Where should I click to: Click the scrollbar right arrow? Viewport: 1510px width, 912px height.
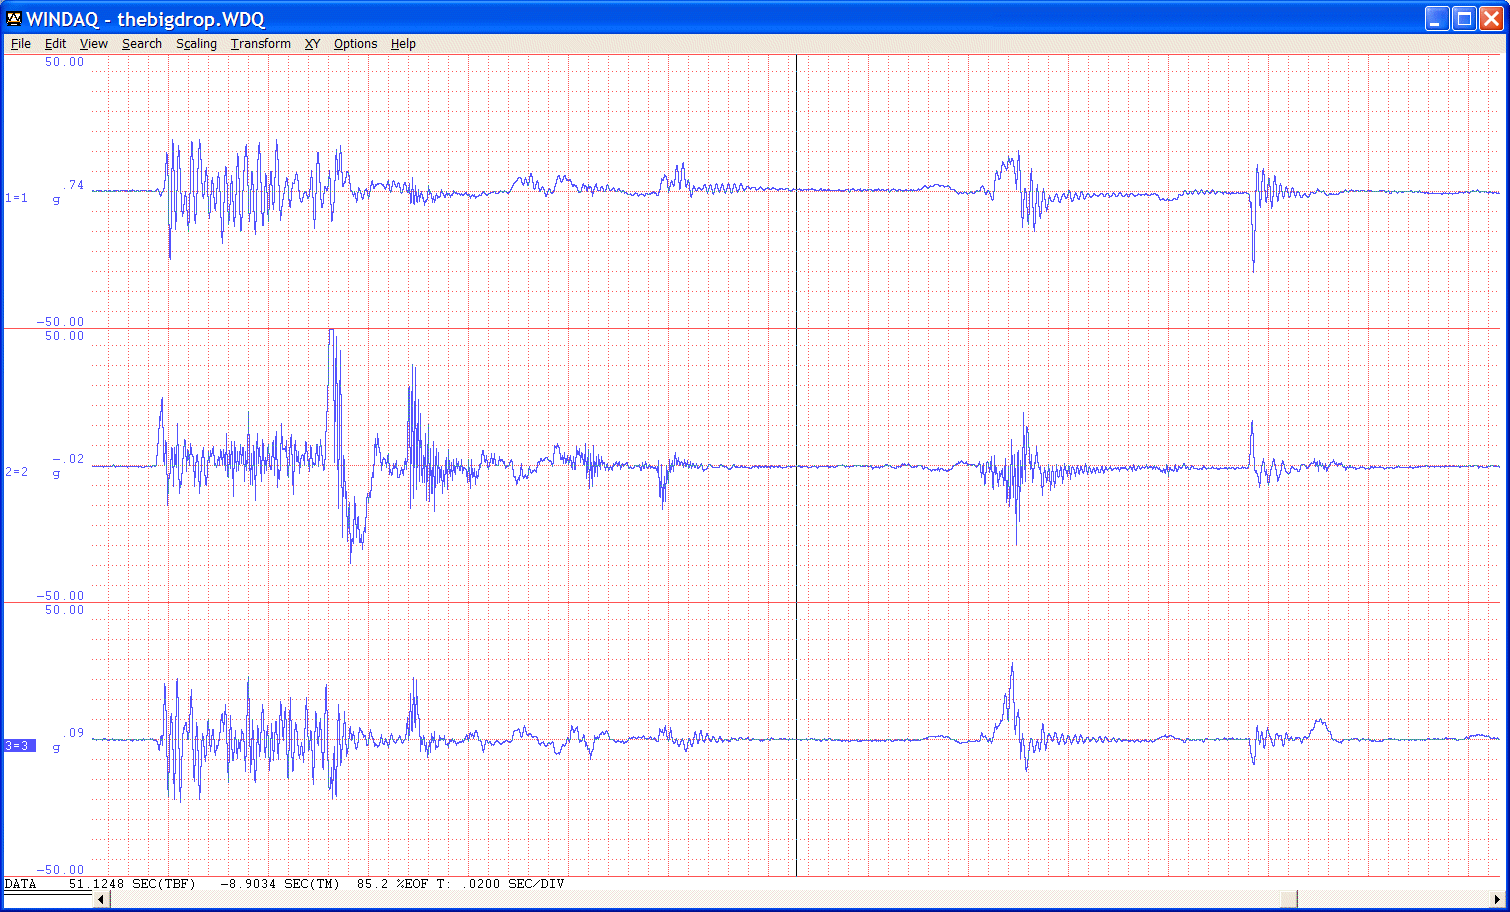tap(1497, 899)
